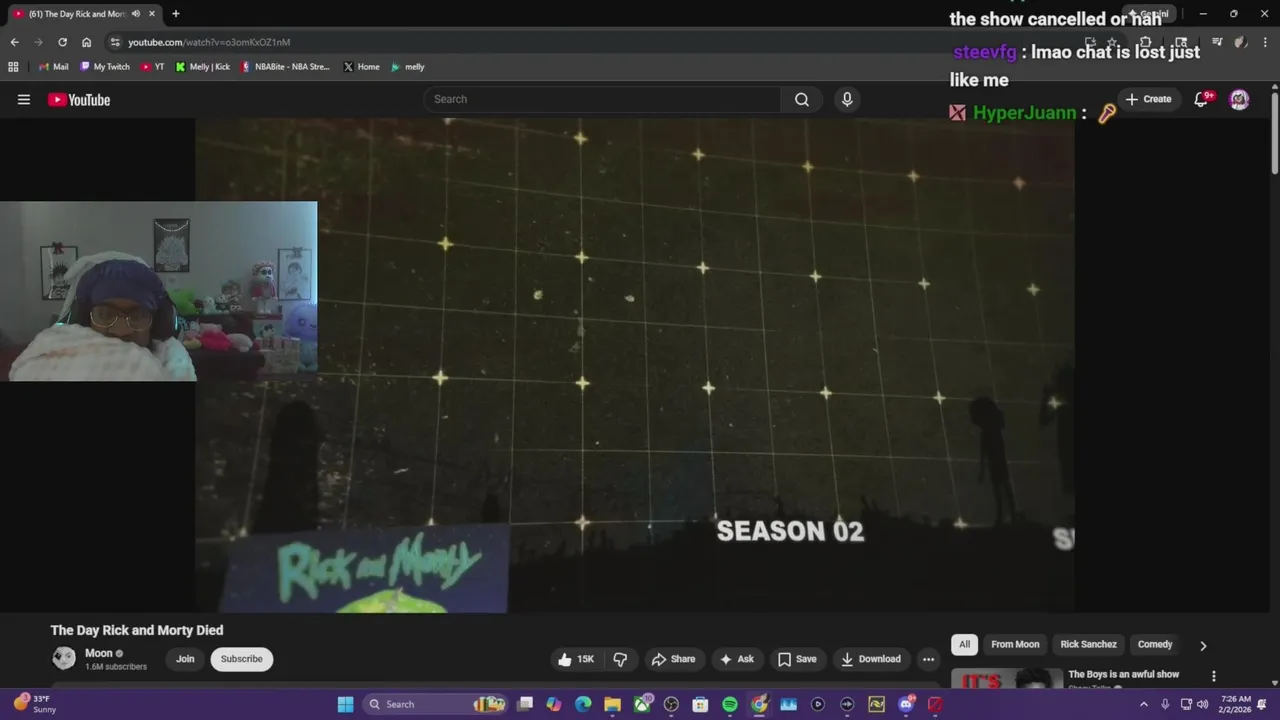
Task: Open the taskbar weather widget showing 33°F
Action: 35,704
